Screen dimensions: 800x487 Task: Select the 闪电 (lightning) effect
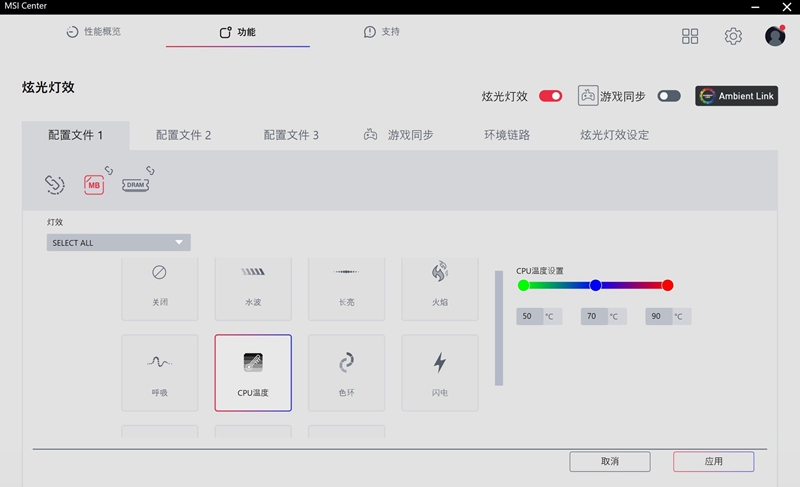pyautogui.click(x=439, y=373)
